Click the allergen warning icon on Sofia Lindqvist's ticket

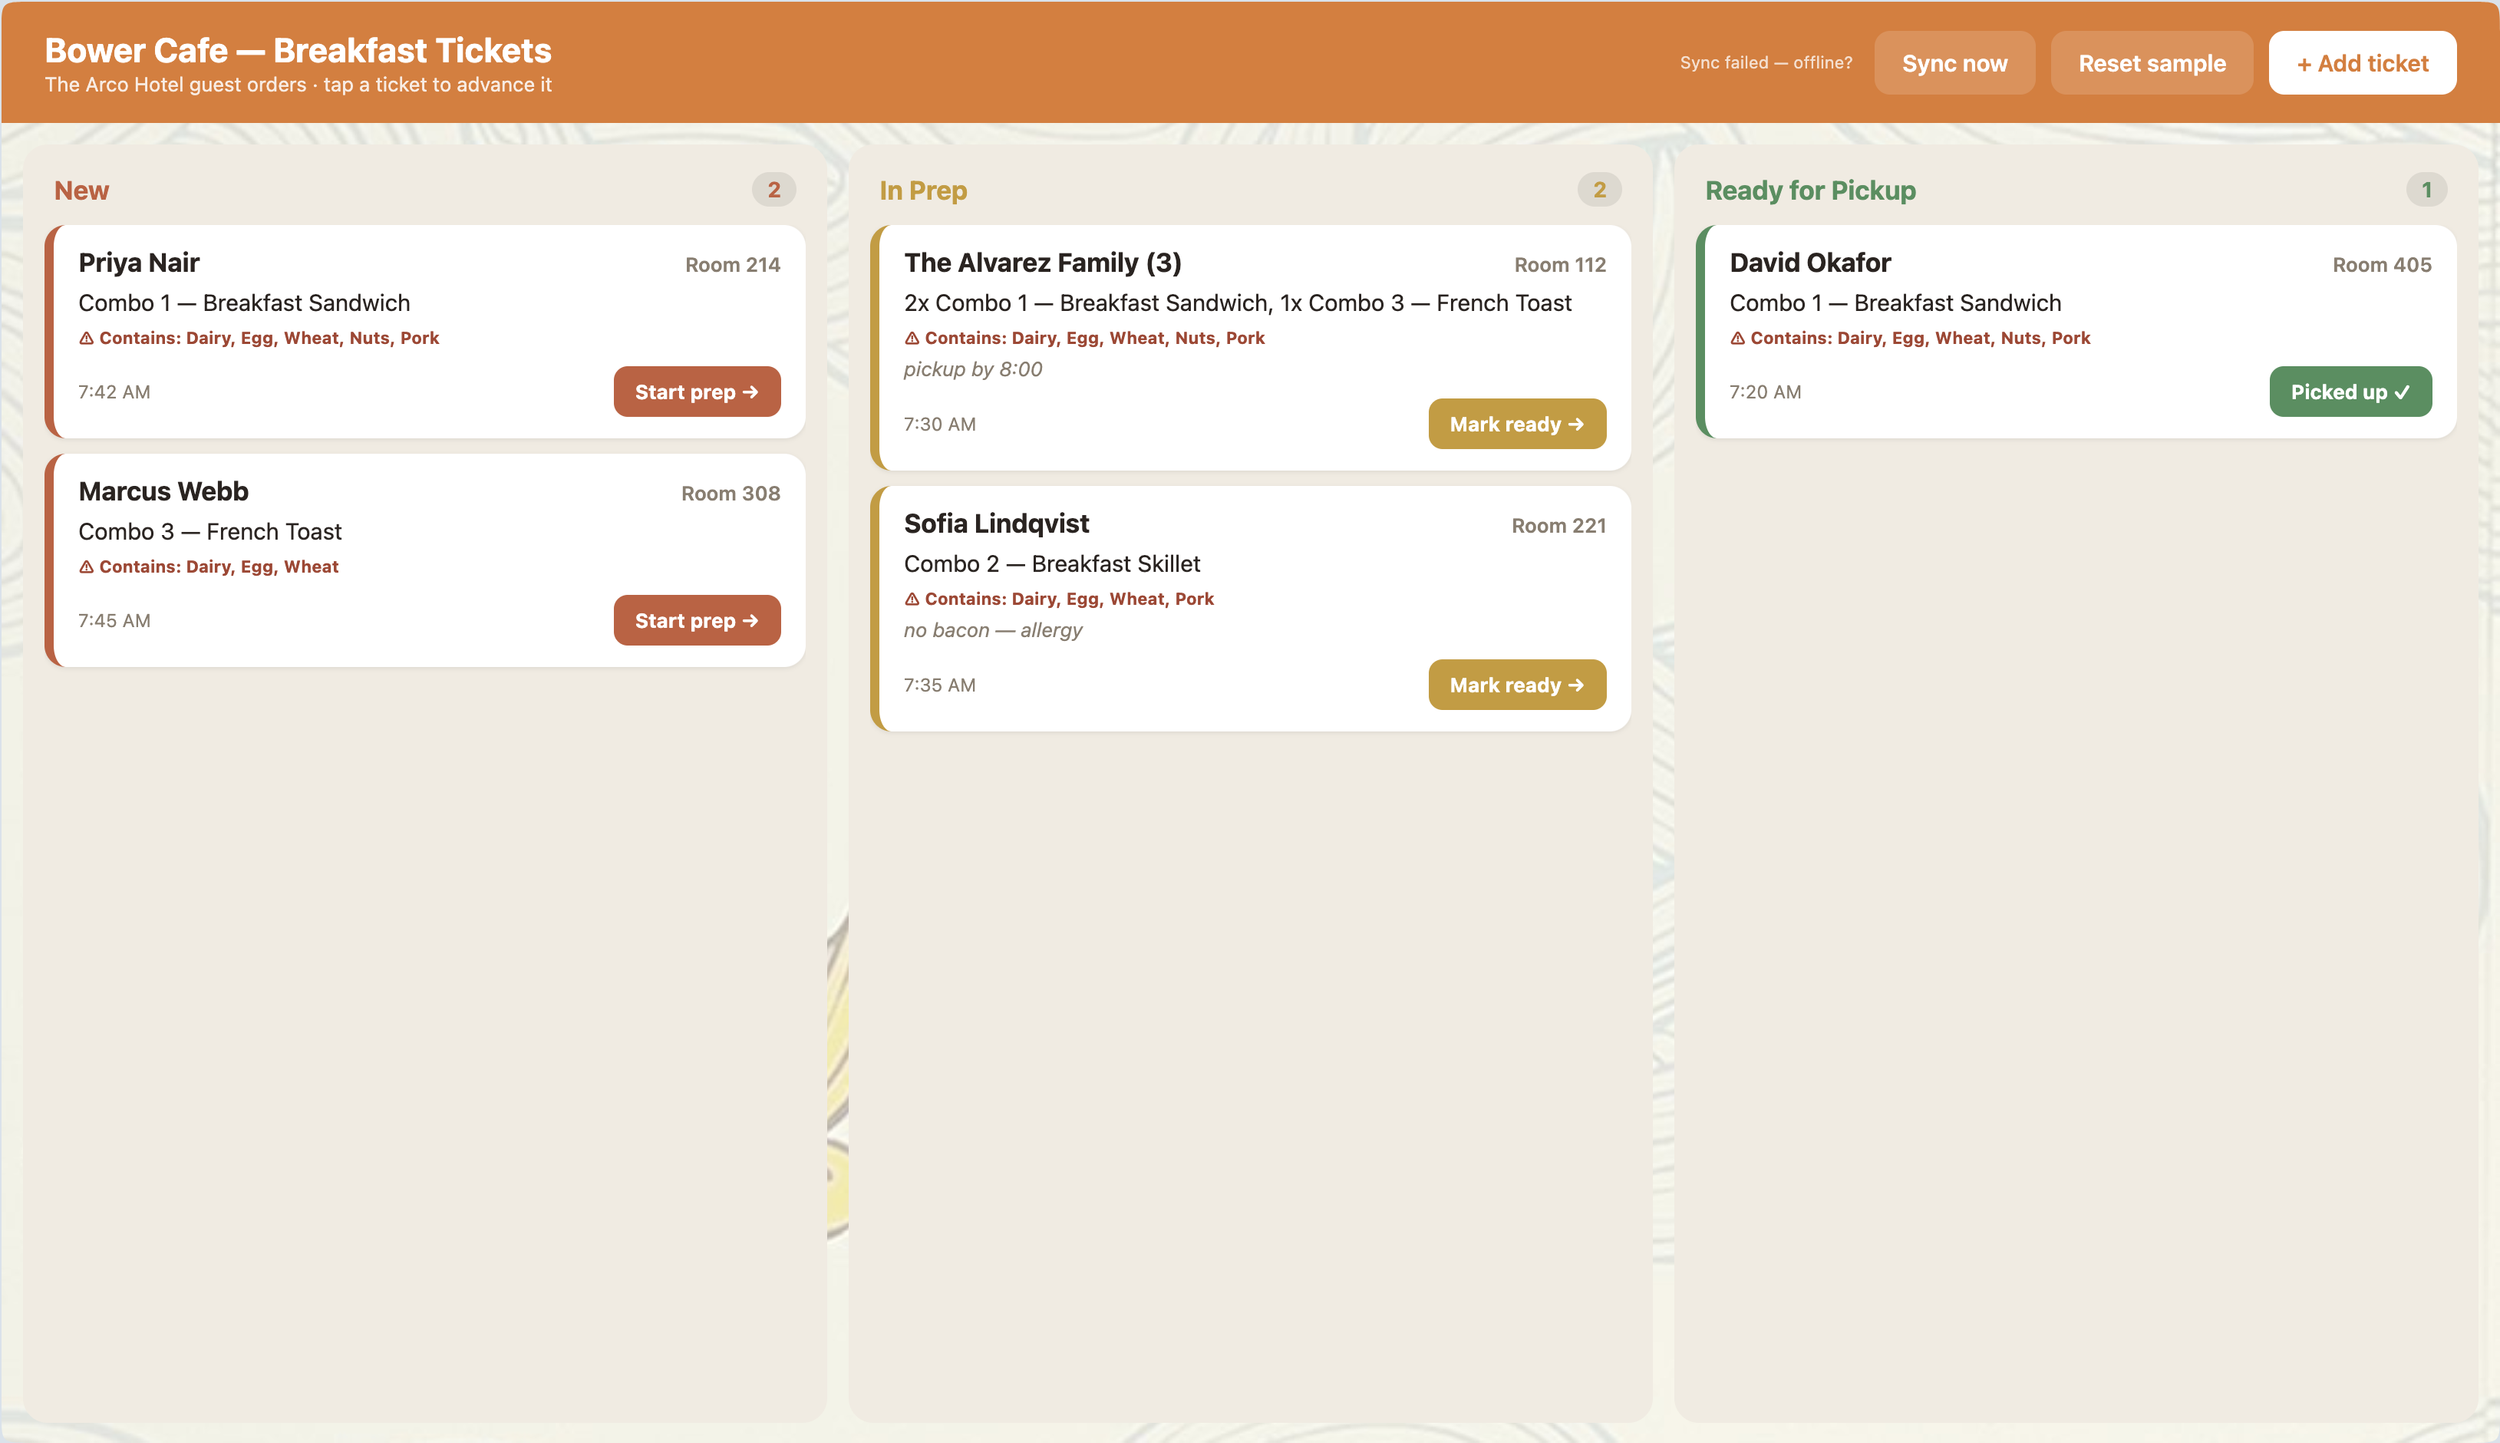(x=912, y=599)
